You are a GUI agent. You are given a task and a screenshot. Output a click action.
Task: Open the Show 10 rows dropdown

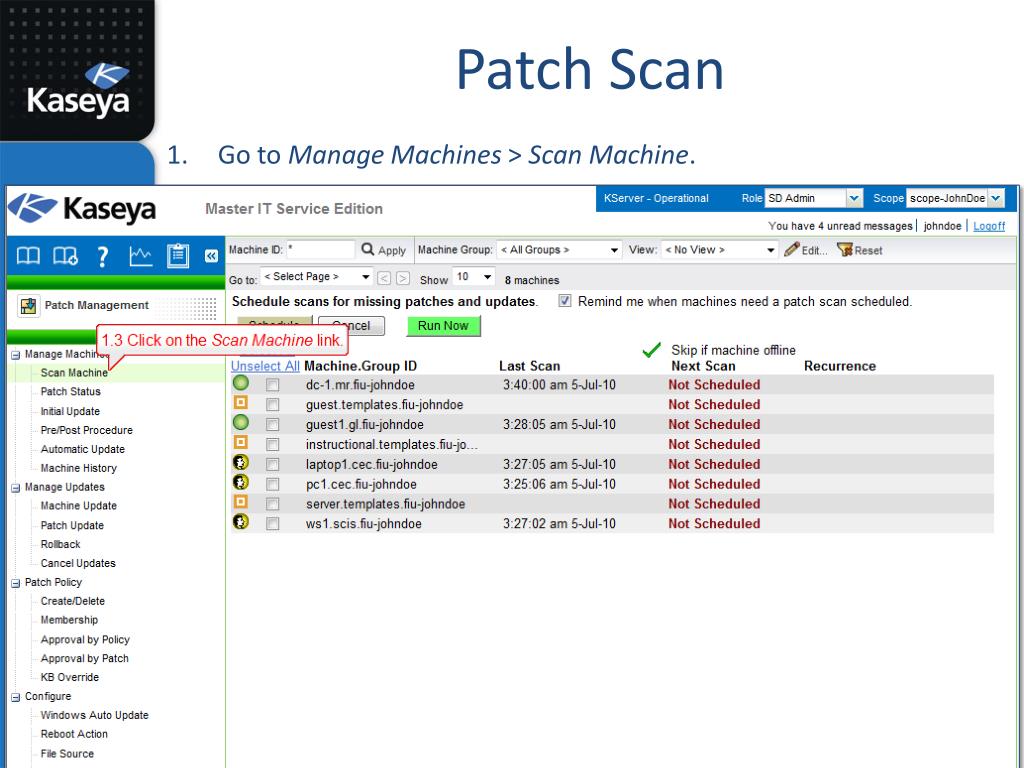tap(473, 277)
